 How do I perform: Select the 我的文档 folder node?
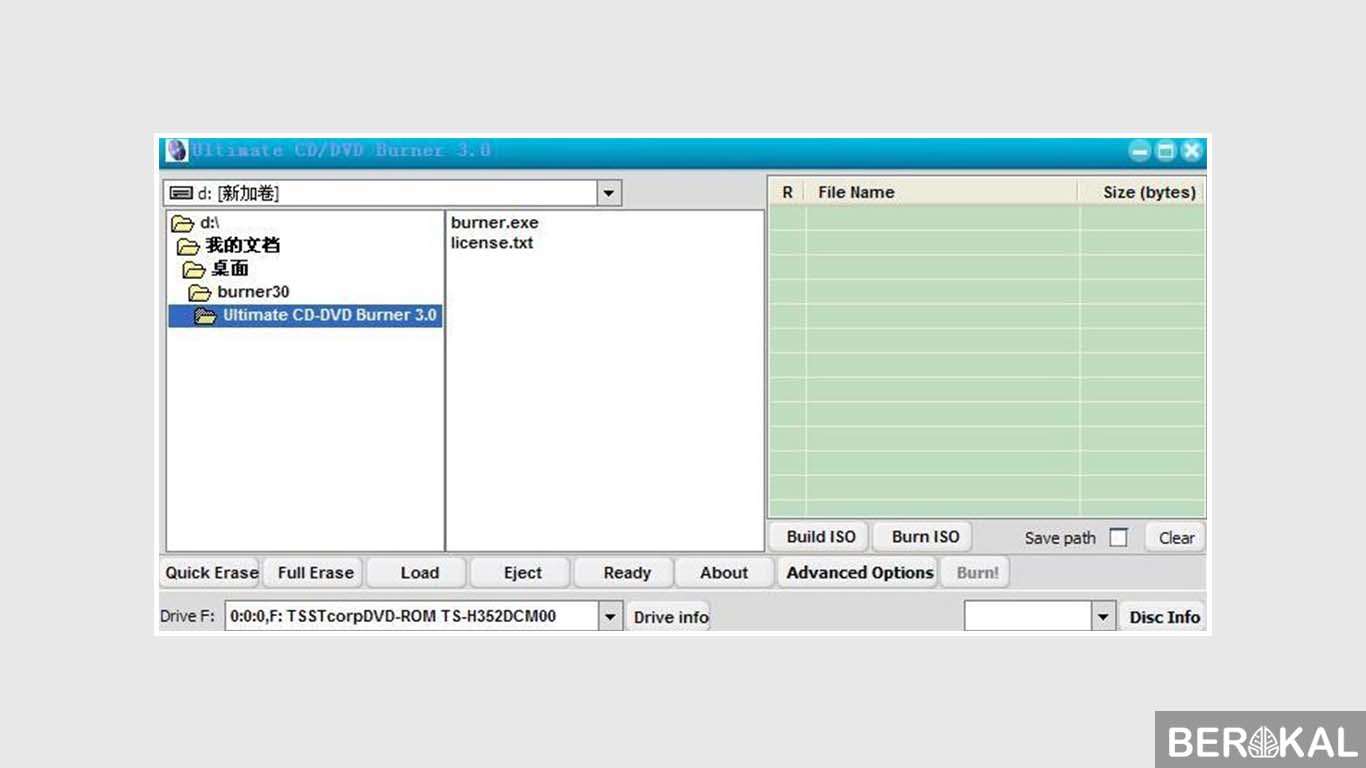(242, 246)
